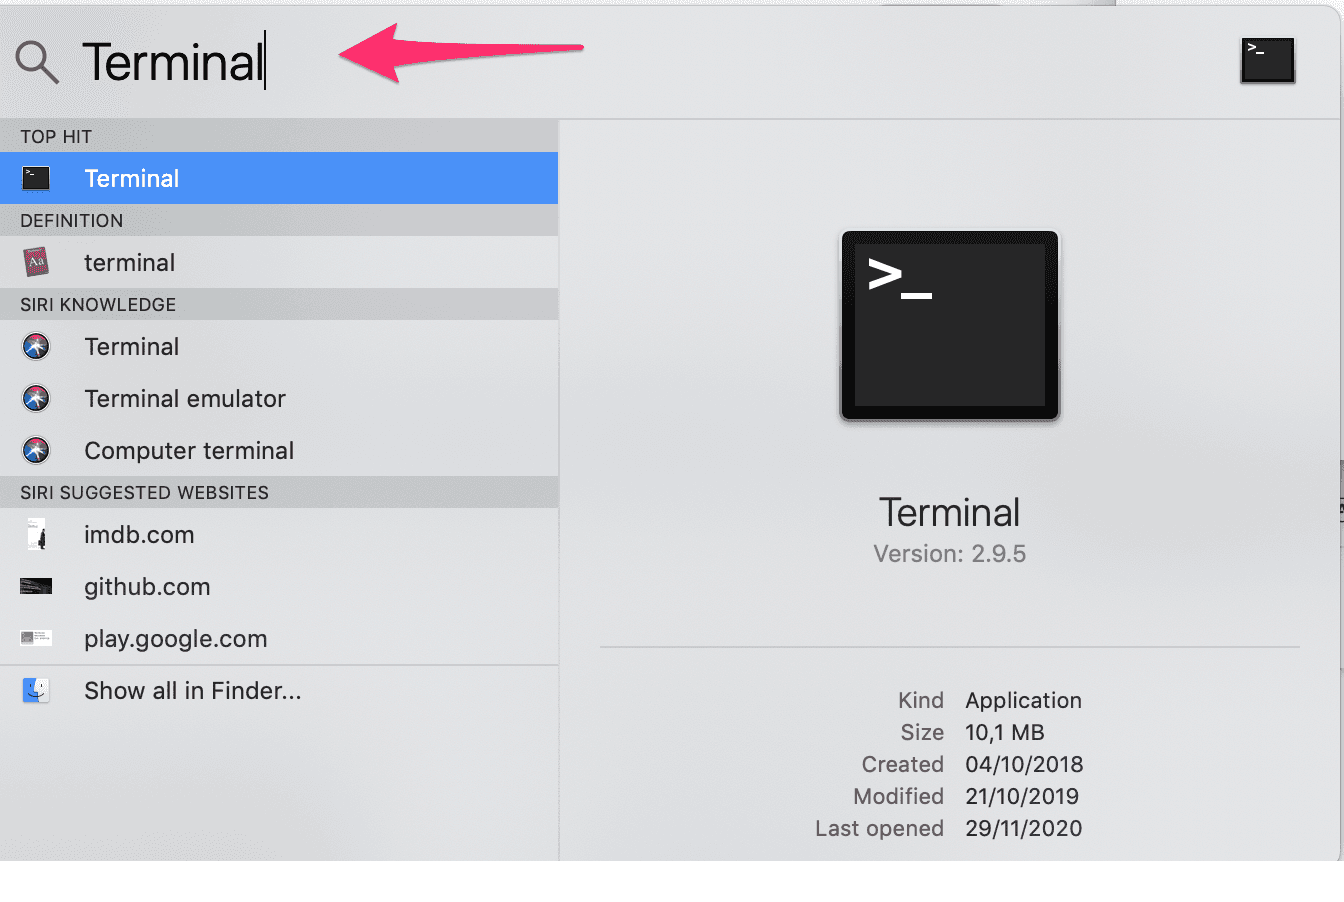Click the large Terminal preview icon
Screen dimensions: 1344x902
click(x=949, y=326)
